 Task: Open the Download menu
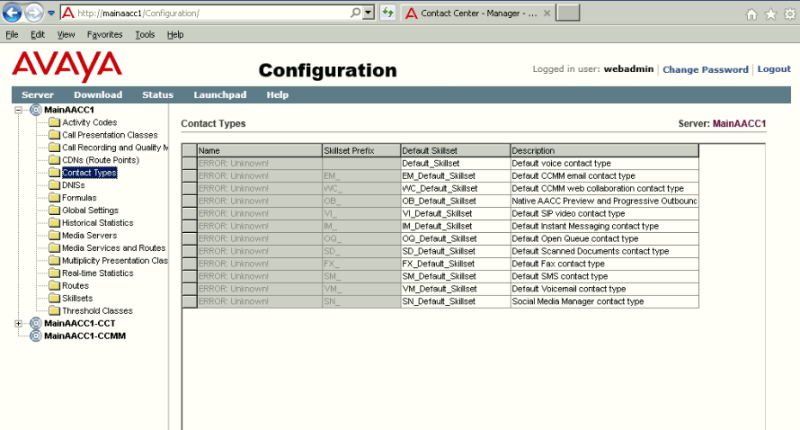tap(98, 95)
